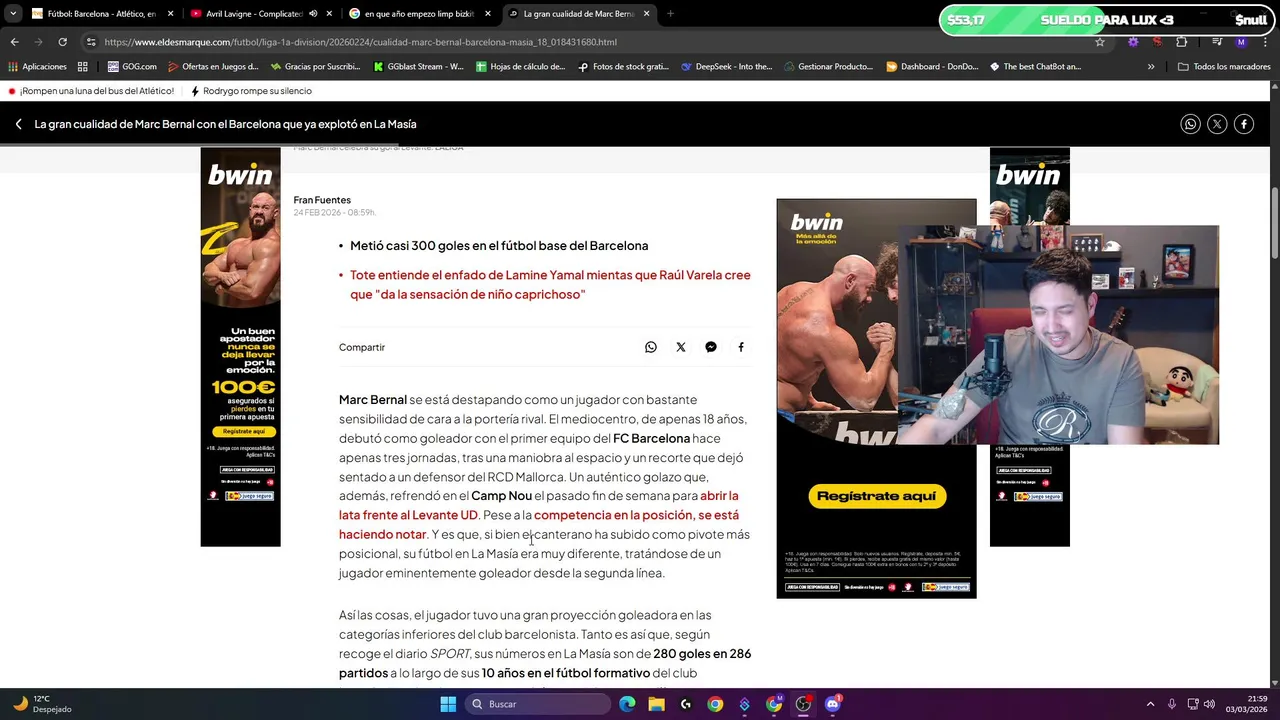Open the Gracias por Suscribi bookmark
Screen dimensions: 1280x720
[x=316, y=67]
